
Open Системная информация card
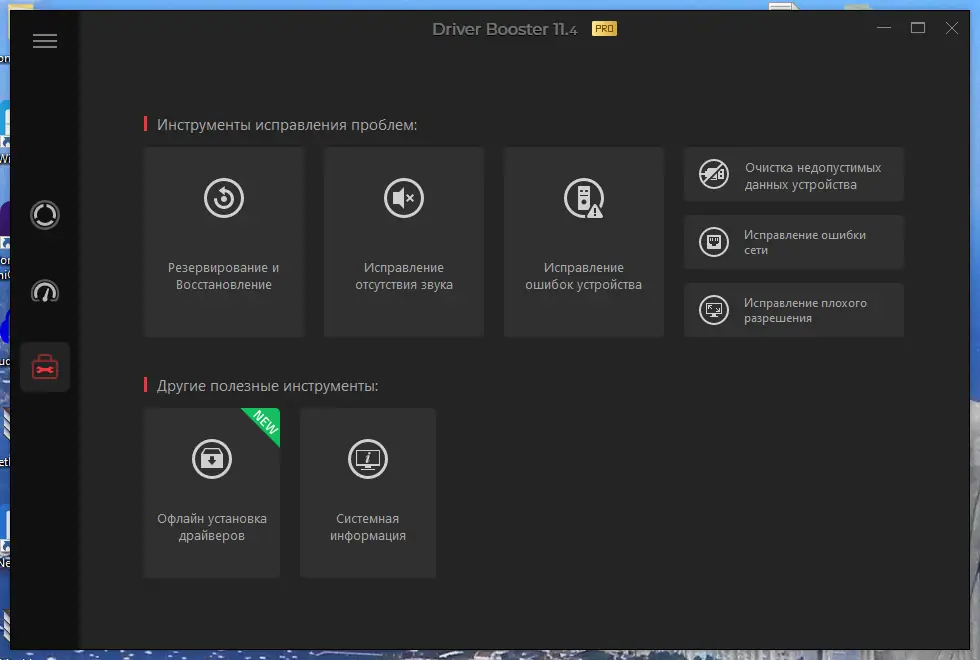coord(368,493)
